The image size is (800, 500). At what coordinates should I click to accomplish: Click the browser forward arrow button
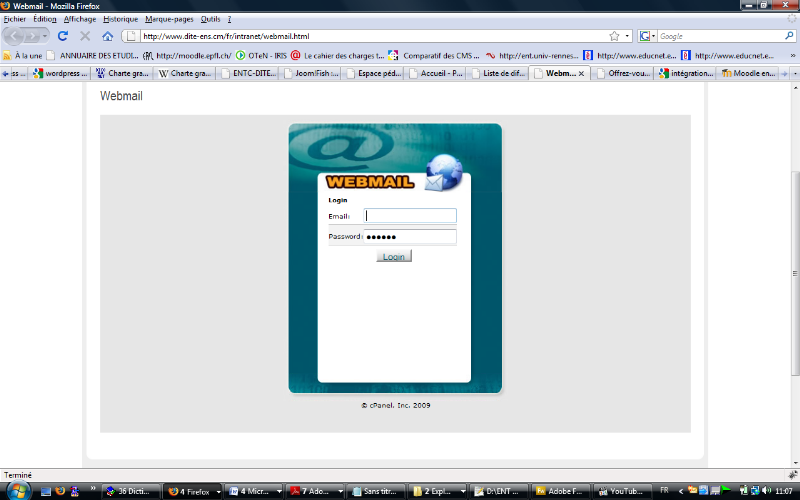pyautogui.click(x=32, y=36)
